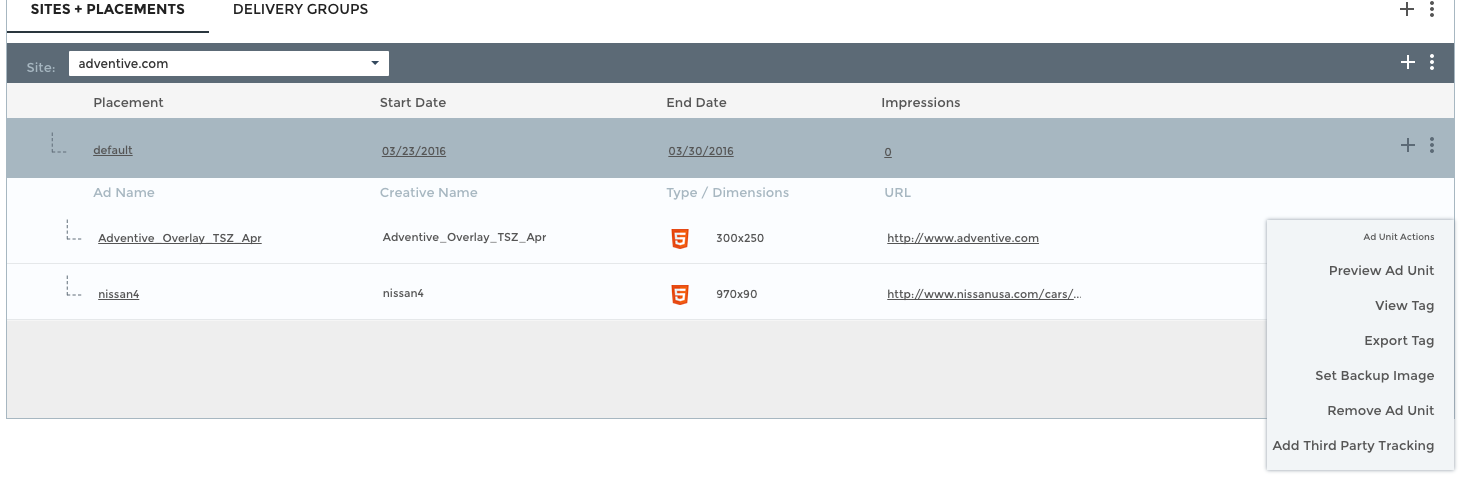The height and width of the screenshot is (496, 1469).
Task: Click the plus icon beside Delivery Groups tabs
Action: 1407,9
